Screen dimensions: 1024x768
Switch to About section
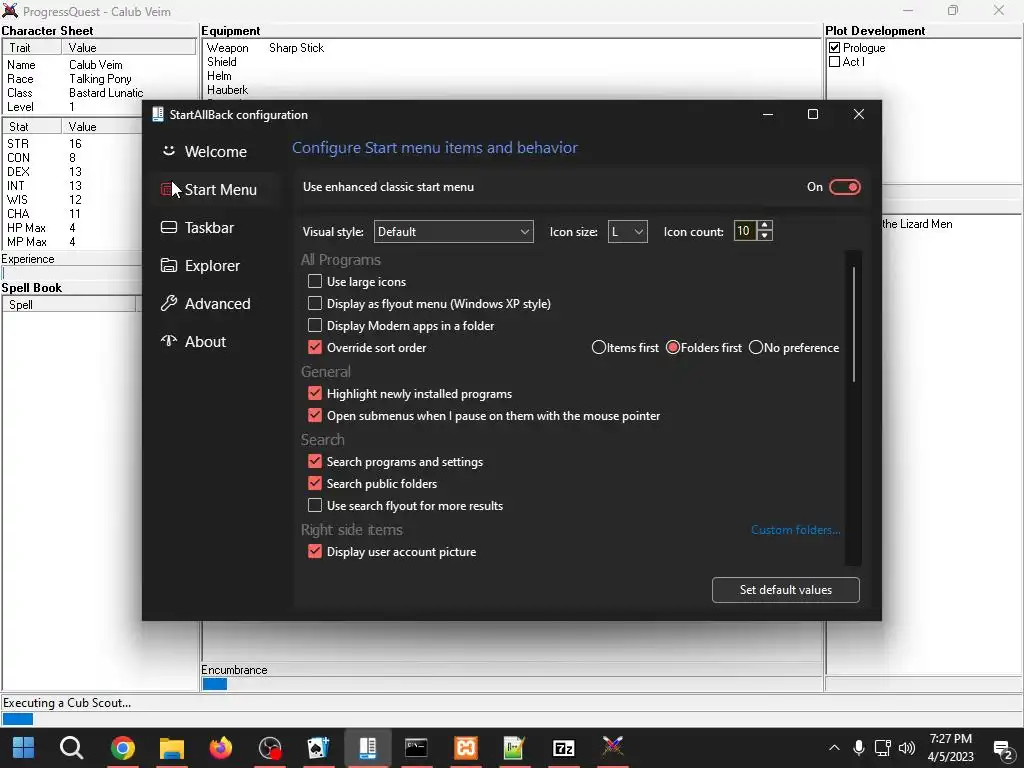[216, 341]
